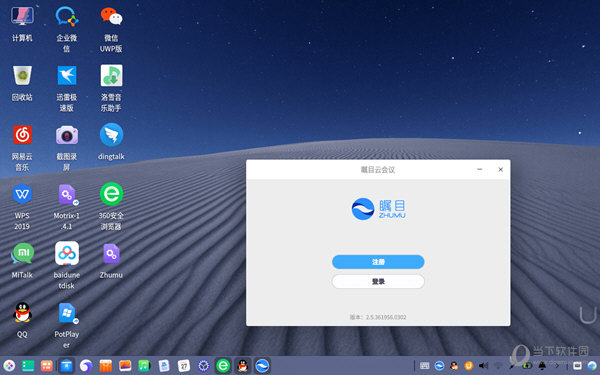Open the image viewer icon in taskbar

125,366
